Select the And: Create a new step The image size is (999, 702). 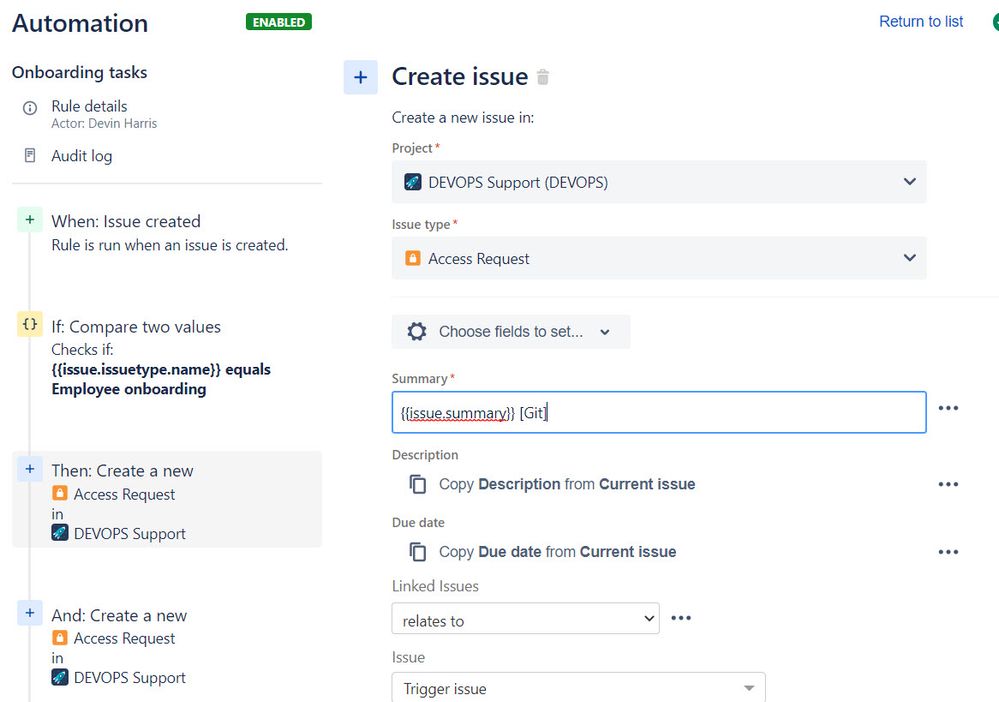pyautogui.click(x=119, y=615)
